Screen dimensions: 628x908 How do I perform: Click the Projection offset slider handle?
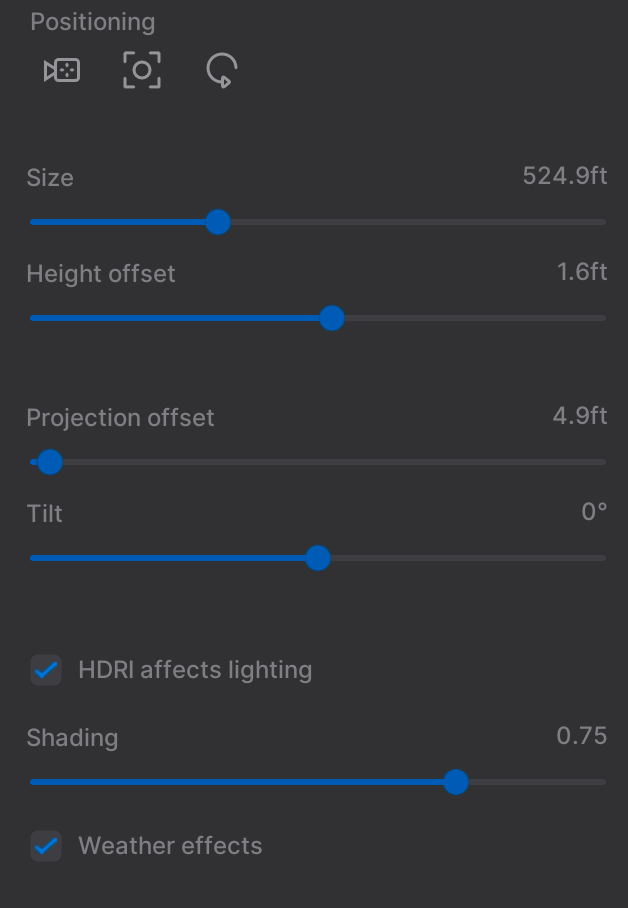(x=50, y=462)
